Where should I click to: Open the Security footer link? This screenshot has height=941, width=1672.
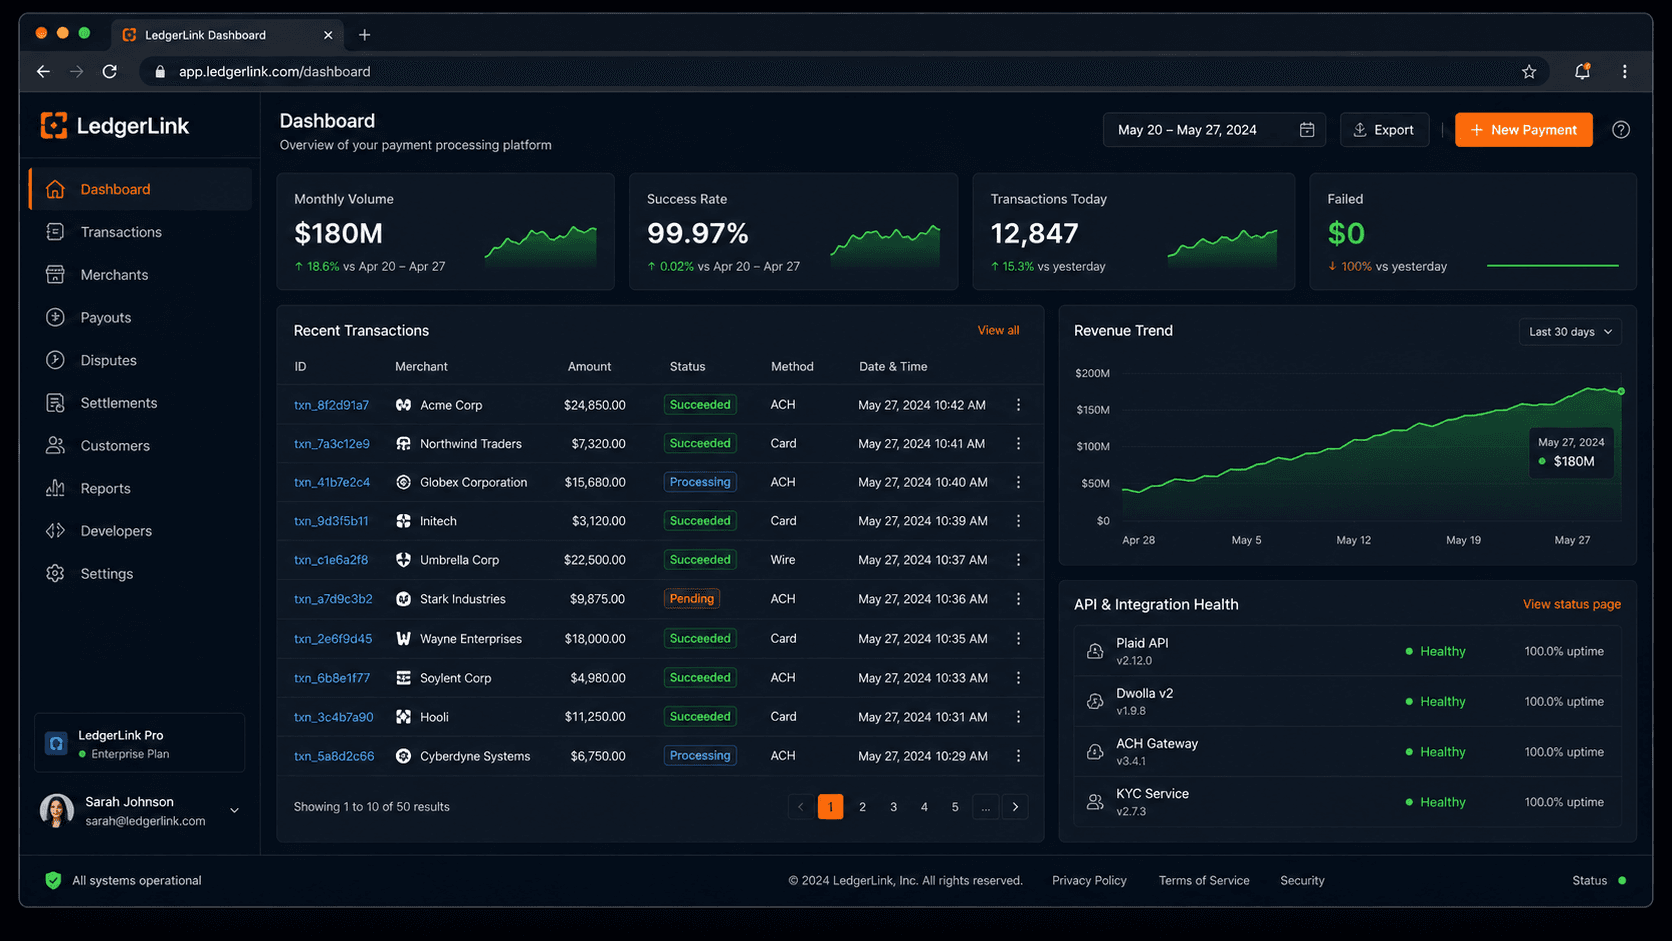coord(1302,880)
